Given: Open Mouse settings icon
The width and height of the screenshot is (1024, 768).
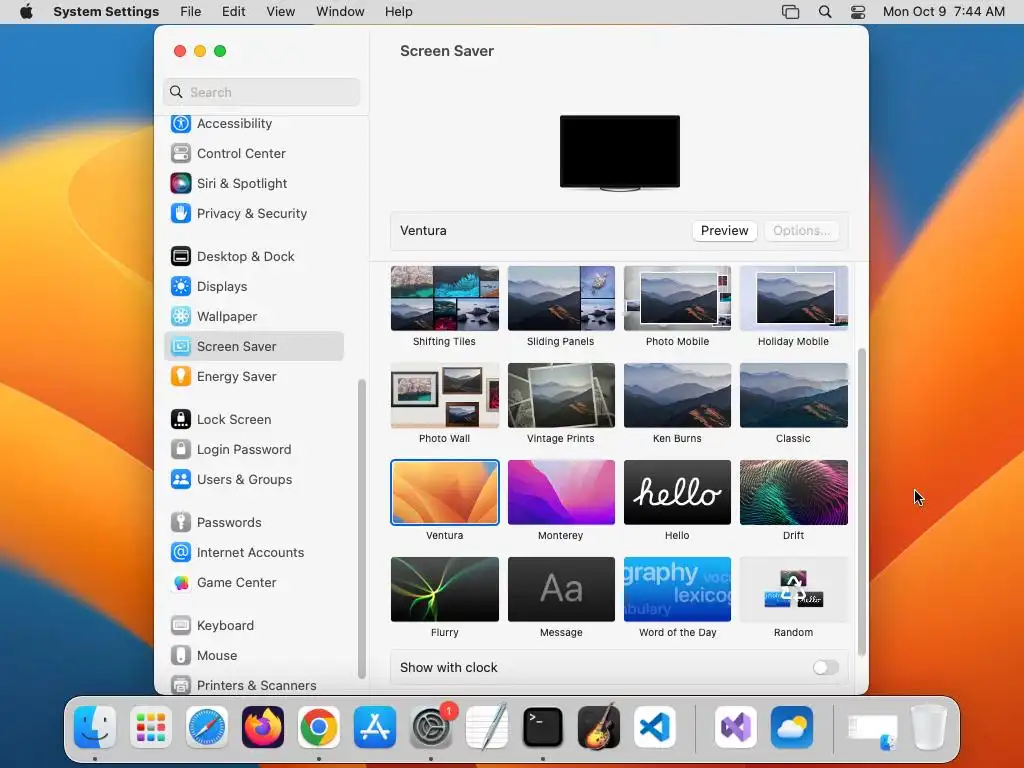Looking at the screenshot, I should [x=181, y=656].
